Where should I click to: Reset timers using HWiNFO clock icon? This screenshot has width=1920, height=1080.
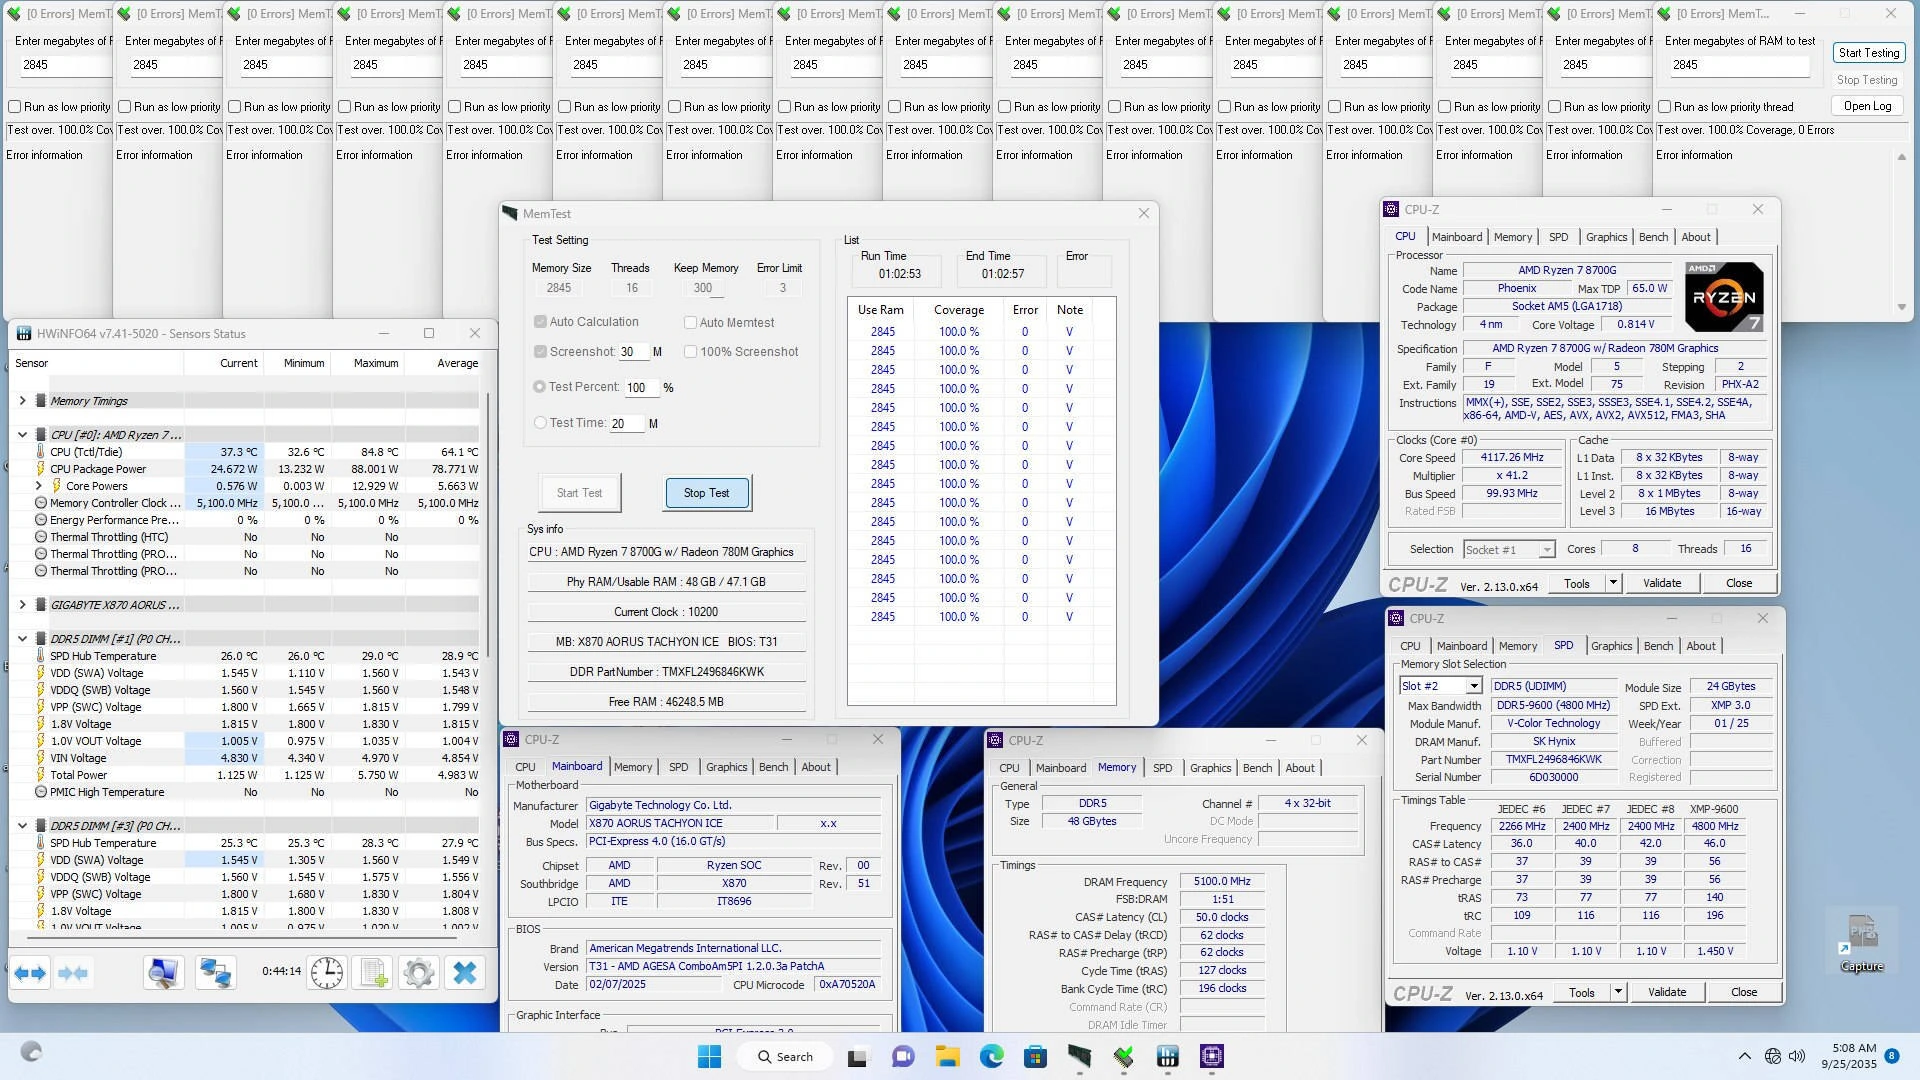coord(326,973)
